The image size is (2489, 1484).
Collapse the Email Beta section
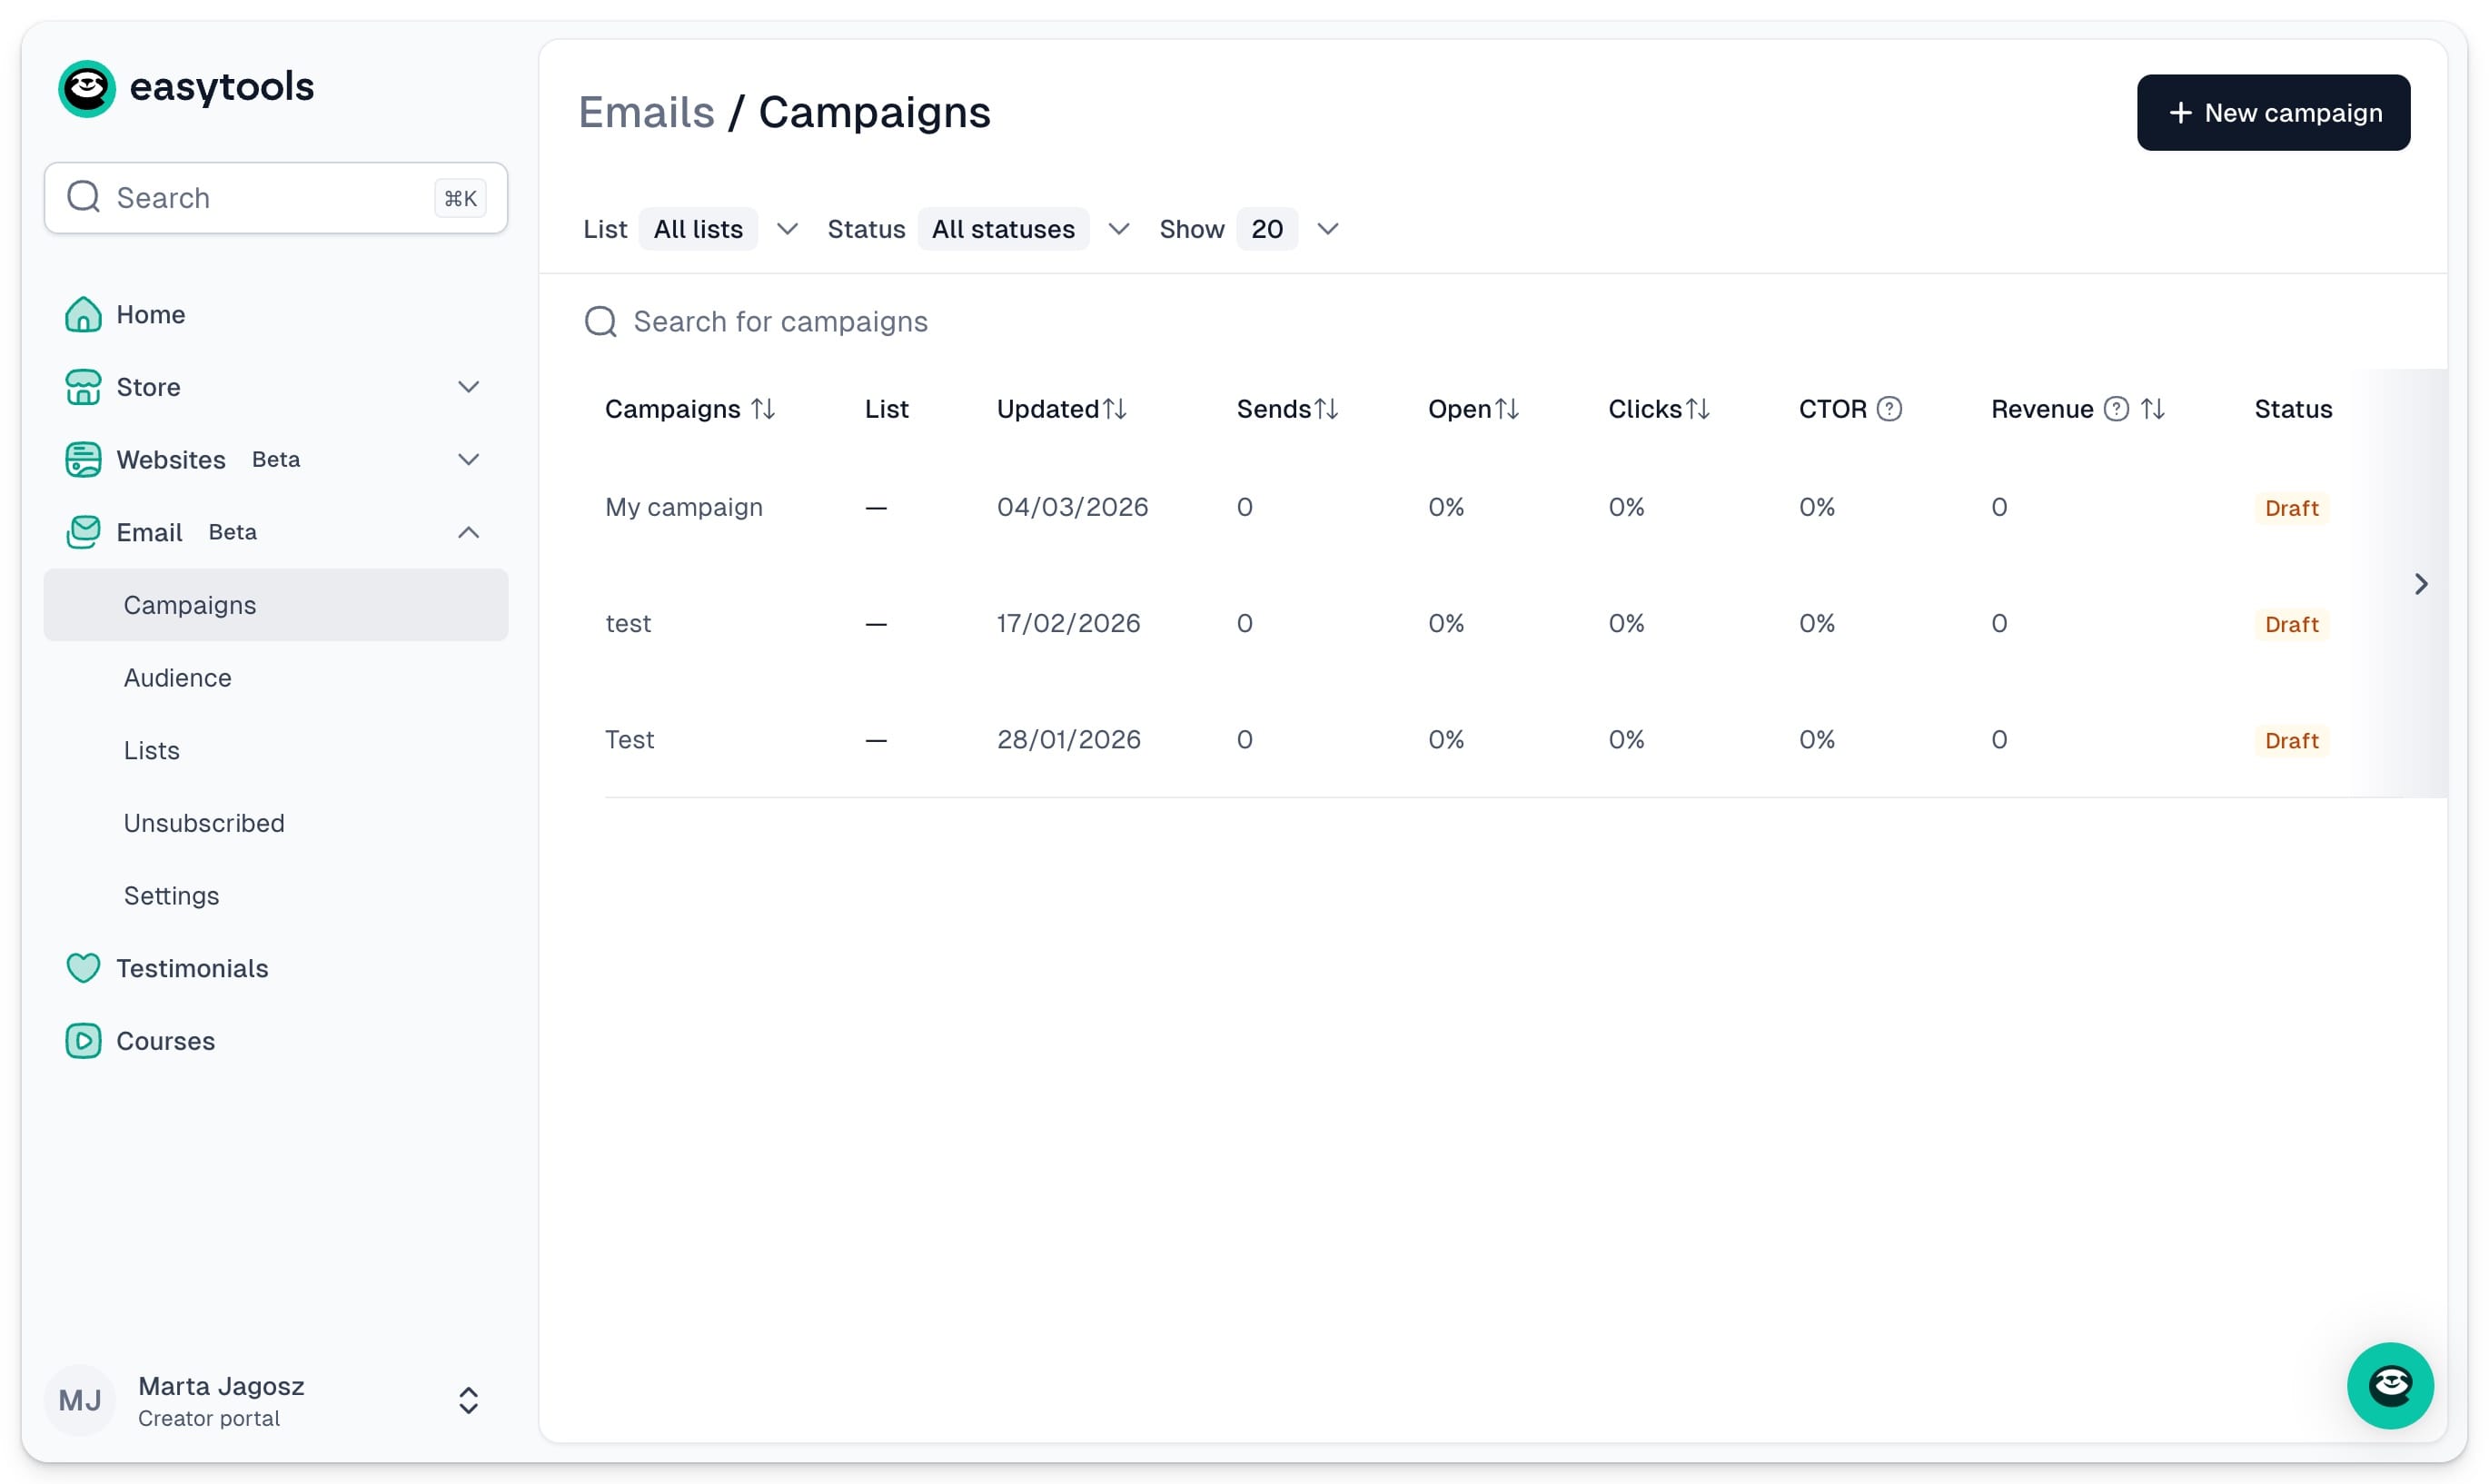coord(468,532)
